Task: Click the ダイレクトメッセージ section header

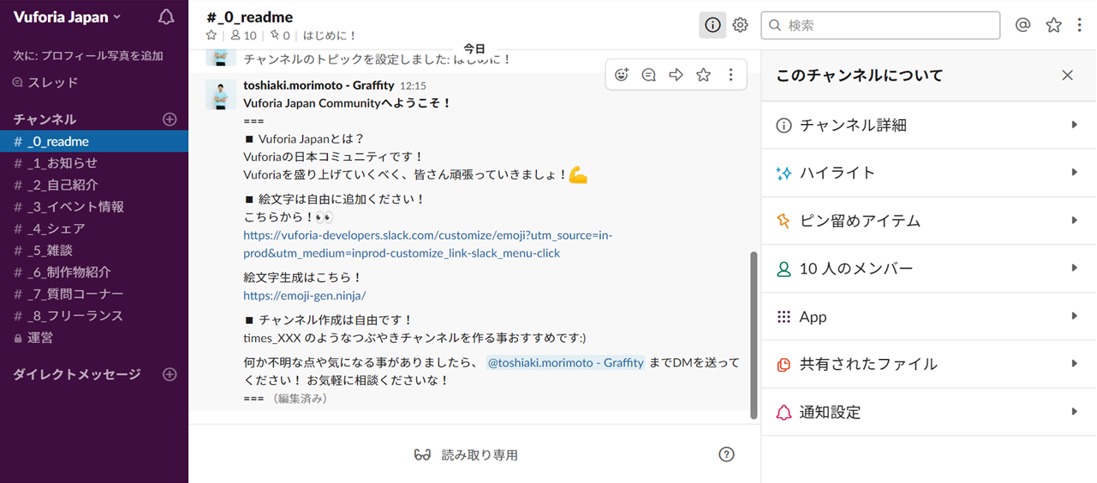Action: click(x=77, y=374)
